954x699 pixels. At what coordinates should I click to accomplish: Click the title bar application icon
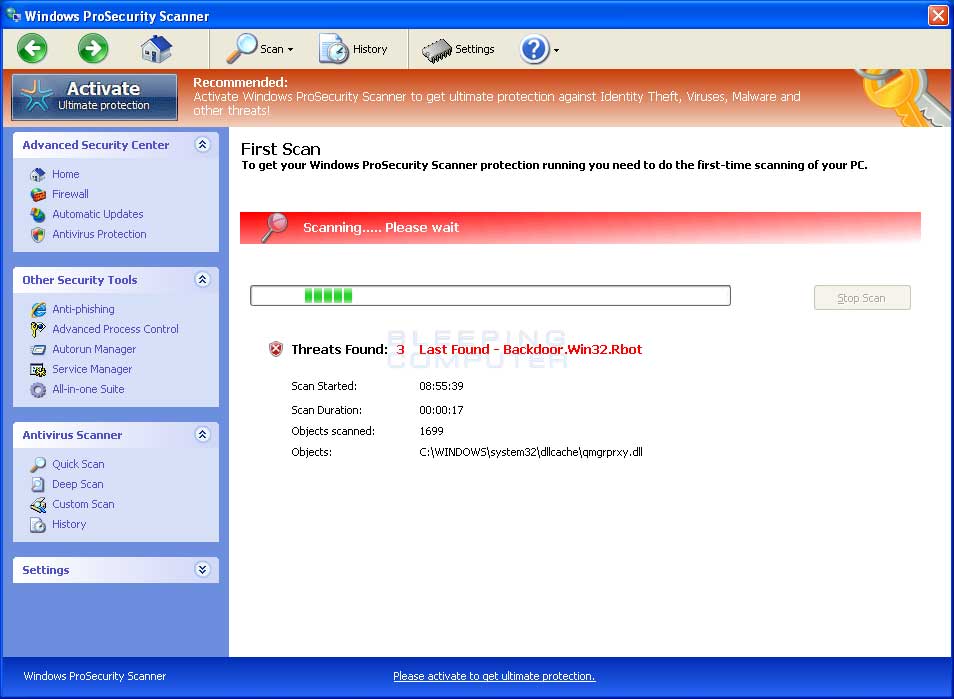click(13, 15)
